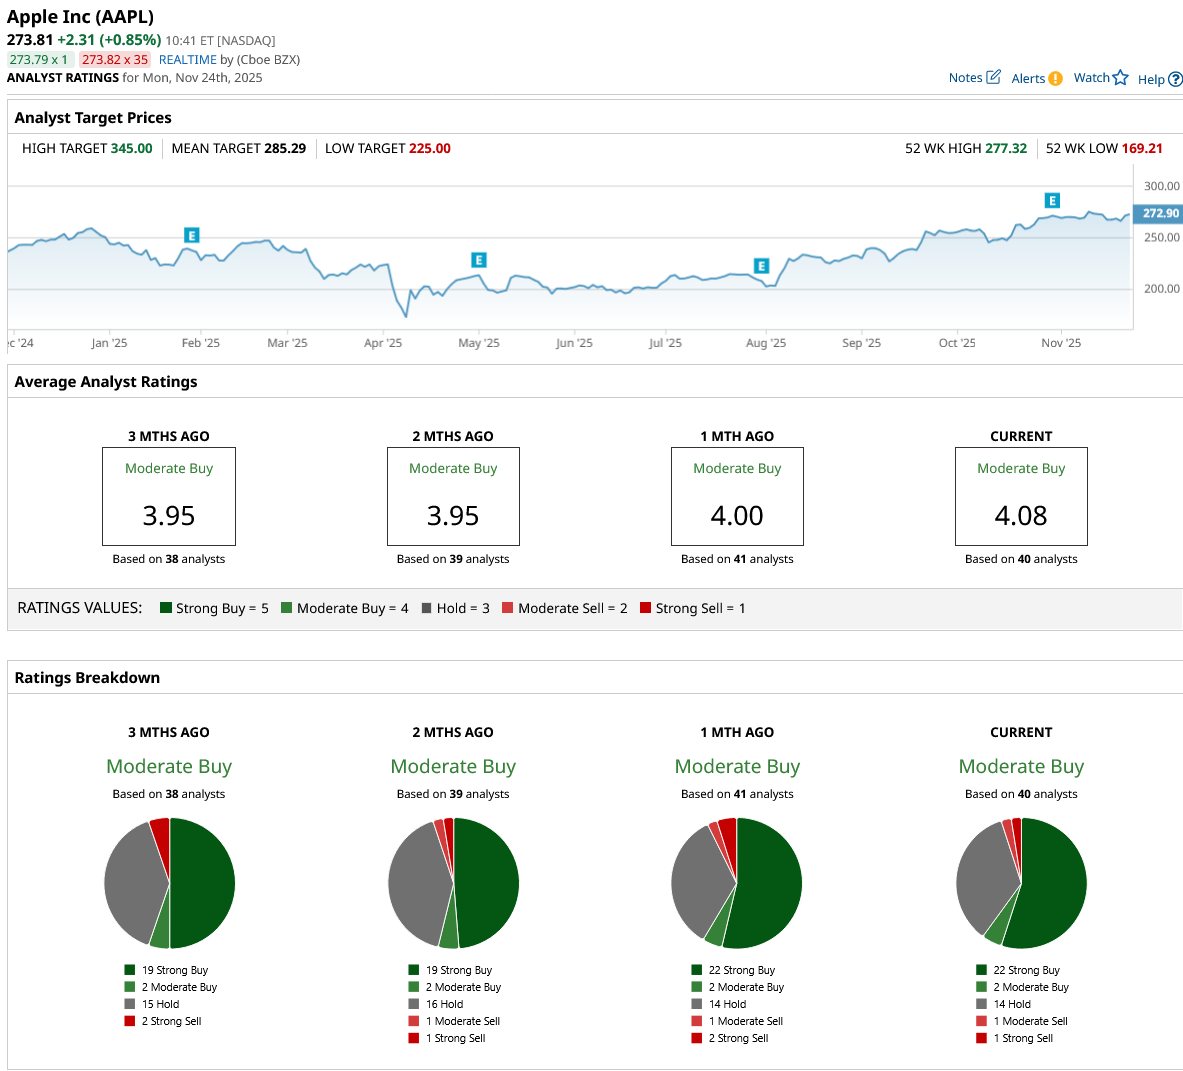Select the gray Hold slice in the 3 MTHS AGO pie
1183x1071 pixels.
coord(135,880)
